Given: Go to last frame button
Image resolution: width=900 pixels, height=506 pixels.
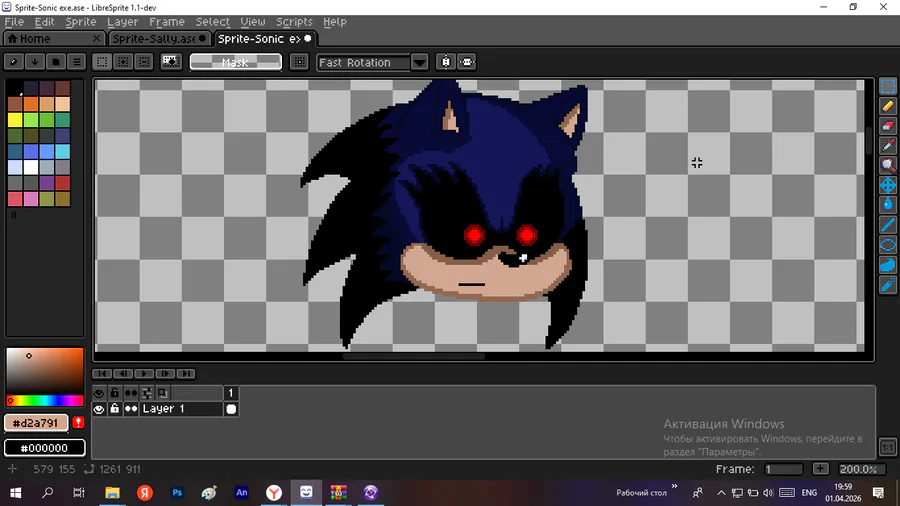Looking at the screenshot, I should [186, 373].
